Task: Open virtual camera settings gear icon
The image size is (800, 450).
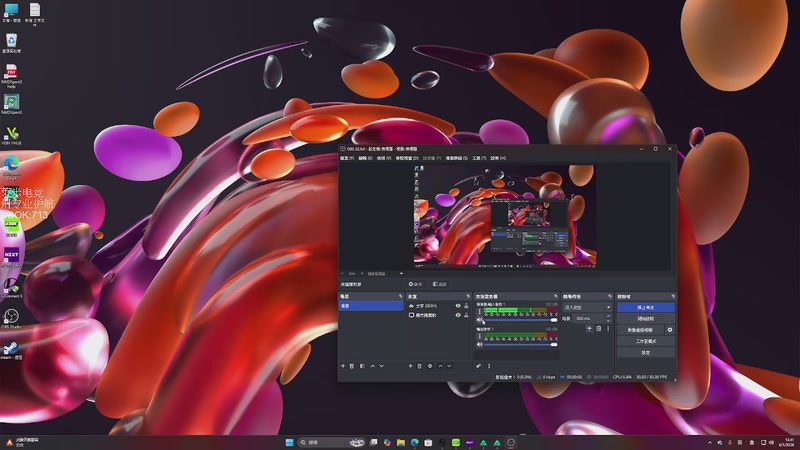Action: tap(670, 330)
